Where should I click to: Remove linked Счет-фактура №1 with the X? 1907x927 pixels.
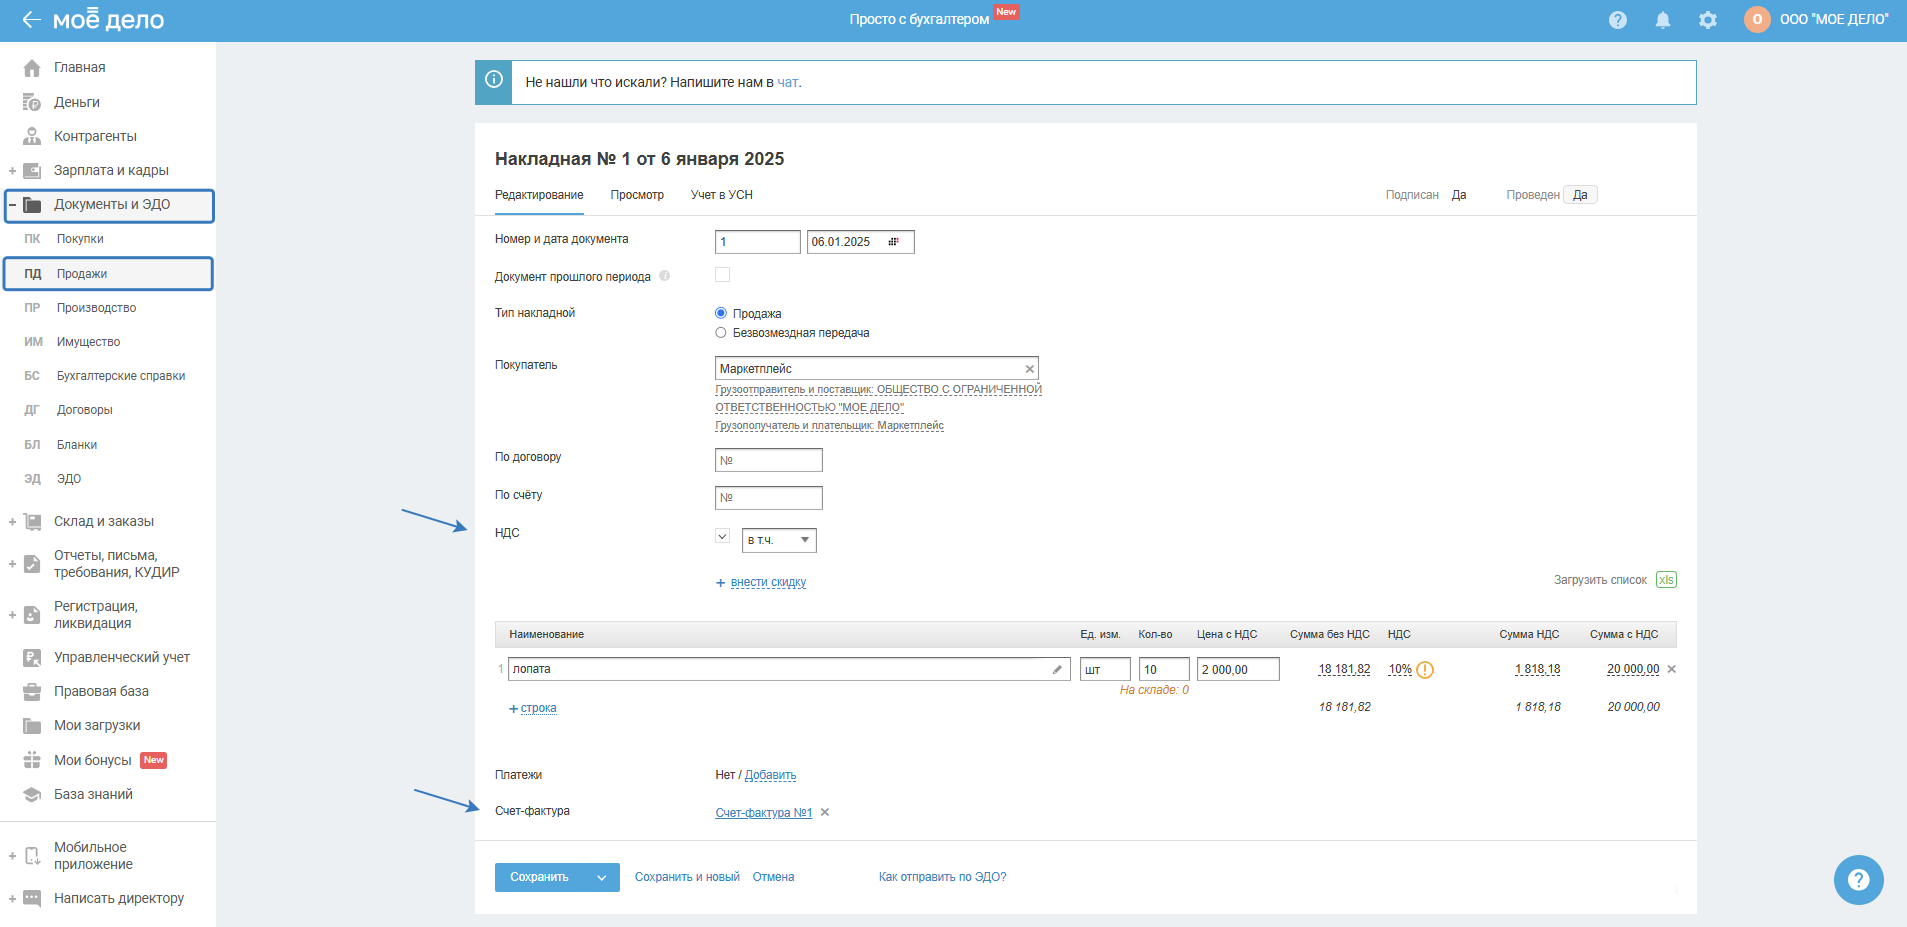pyautogui.click(x=825, y=812)
